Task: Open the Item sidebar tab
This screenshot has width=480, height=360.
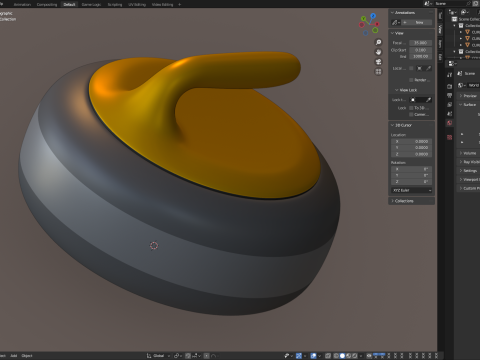Action: (x=440, y=44)
